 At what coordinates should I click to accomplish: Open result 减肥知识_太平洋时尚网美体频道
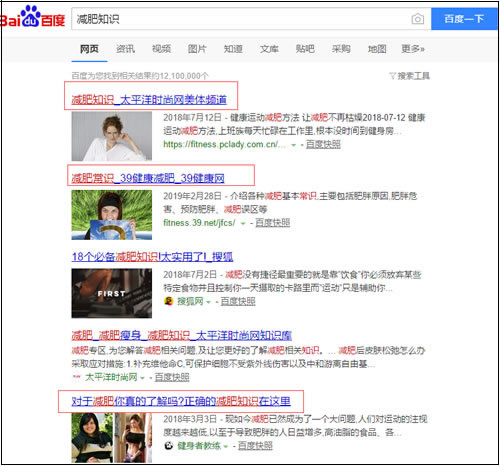tap(149, 99)
